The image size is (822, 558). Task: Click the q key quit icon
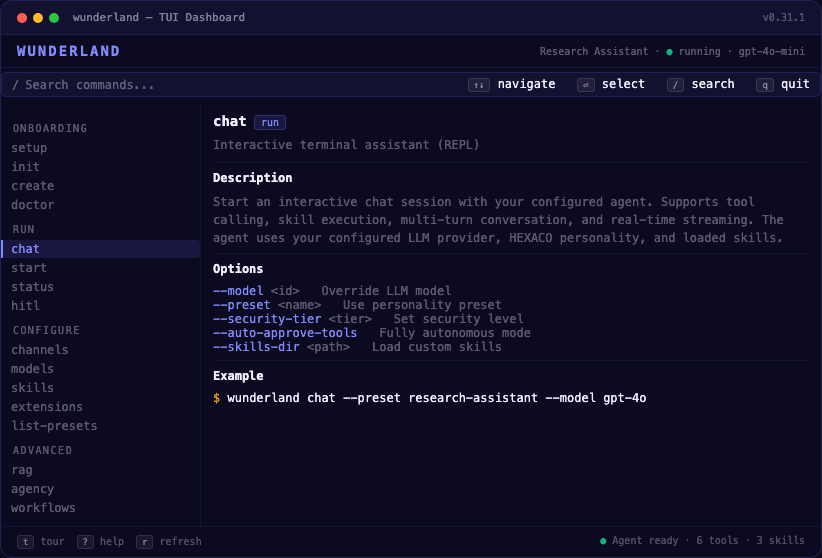pos(765,85)
